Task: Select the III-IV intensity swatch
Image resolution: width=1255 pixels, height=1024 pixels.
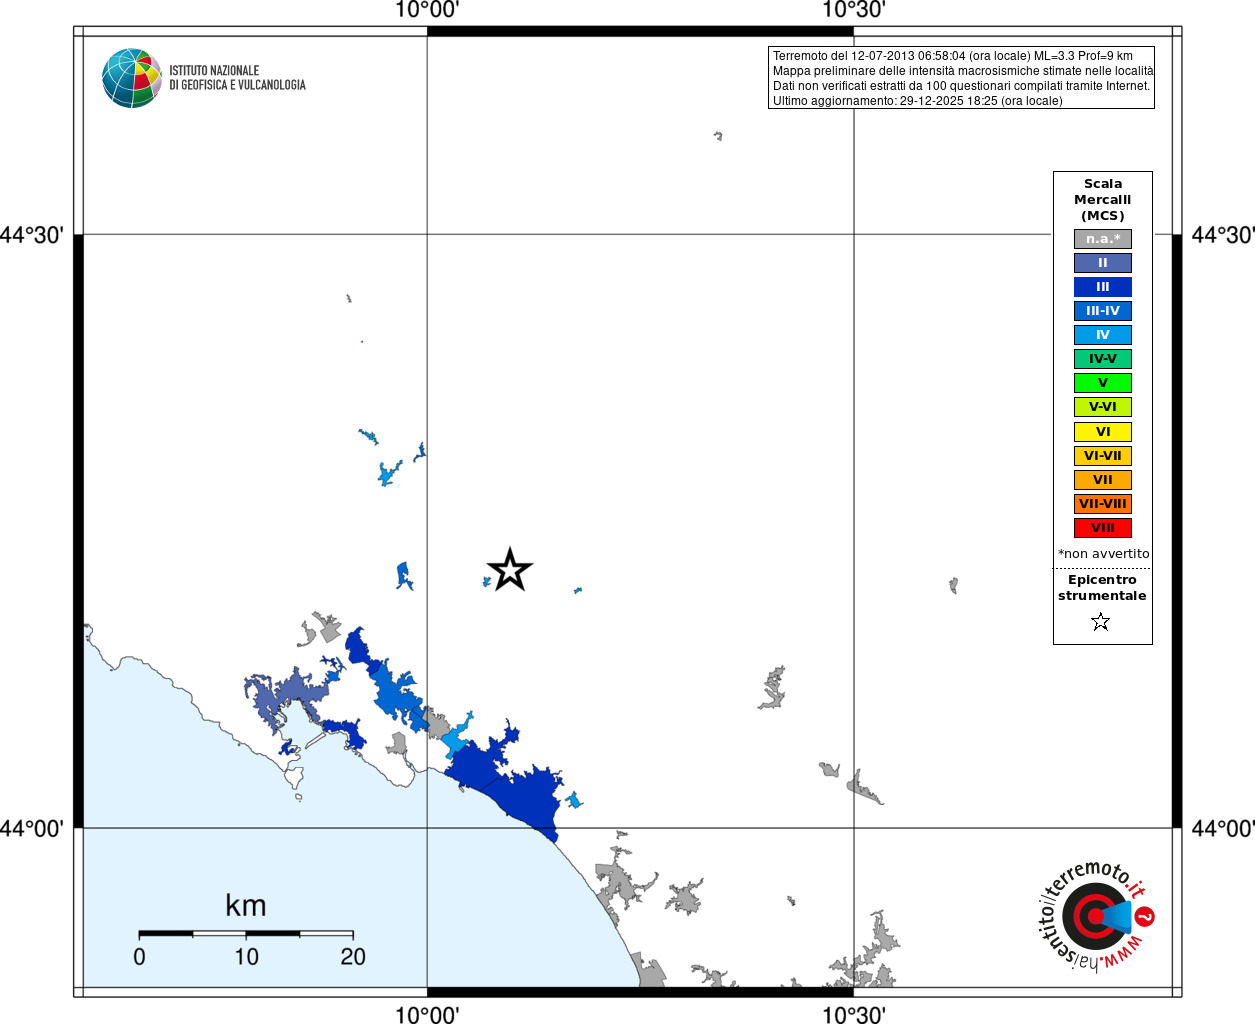Action: [1103, 311]
